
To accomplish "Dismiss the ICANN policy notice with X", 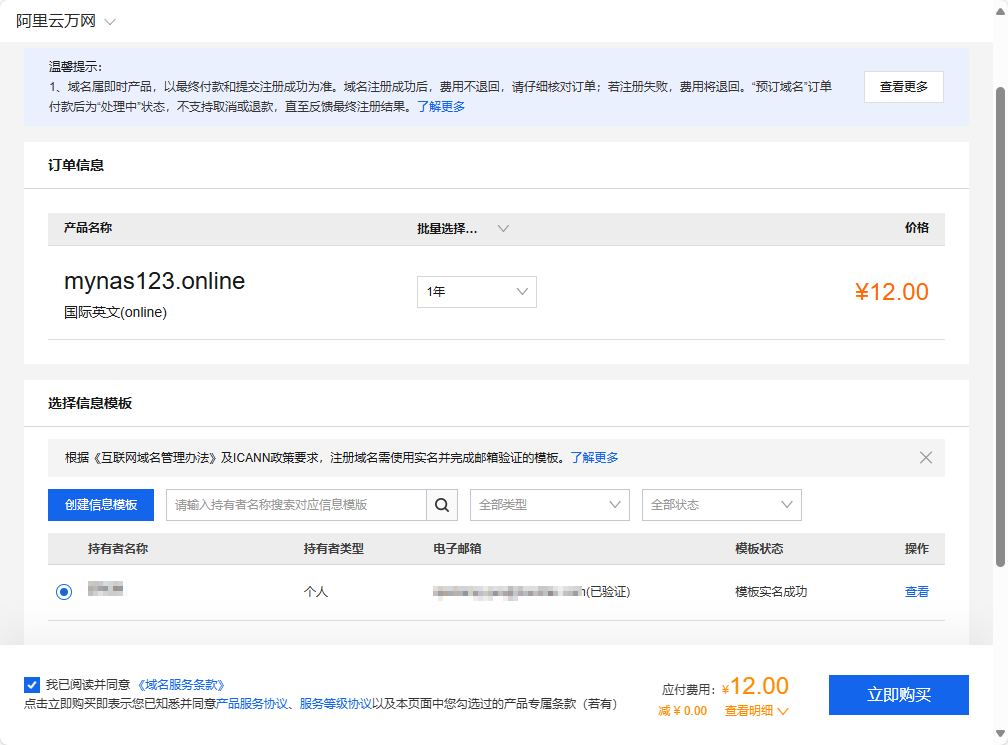I will 925,458.
